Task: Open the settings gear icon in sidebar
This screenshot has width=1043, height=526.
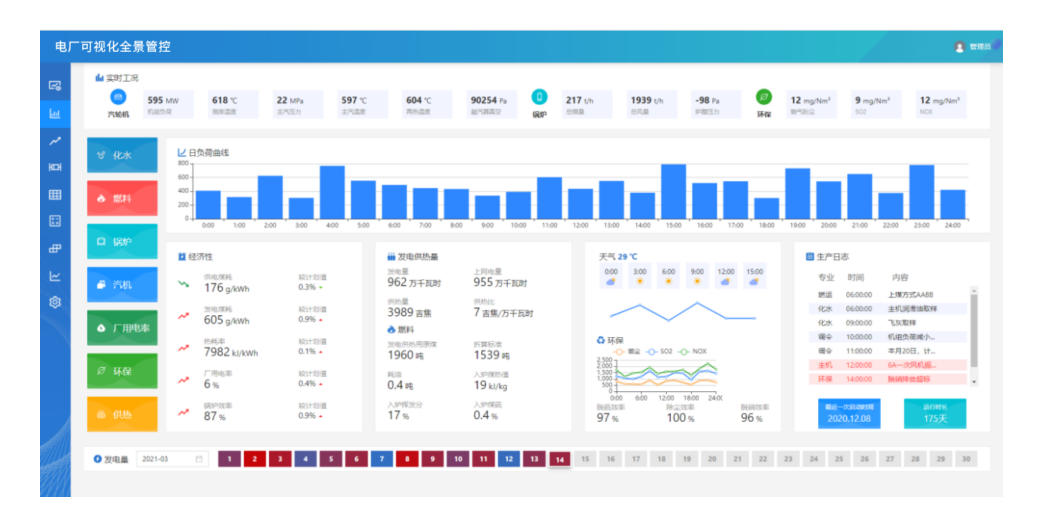Action: [x=55, y=302]
